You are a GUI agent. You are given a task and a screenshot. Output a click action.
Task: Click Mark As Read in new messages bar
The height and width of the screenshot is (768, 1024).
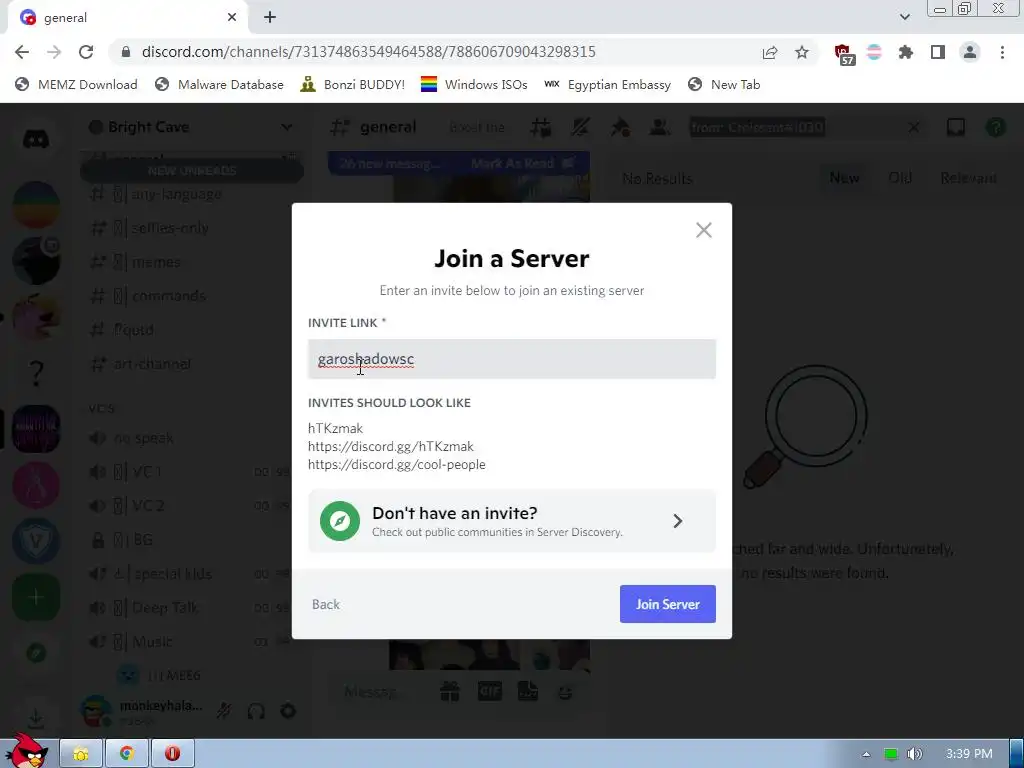pos(522,163)
